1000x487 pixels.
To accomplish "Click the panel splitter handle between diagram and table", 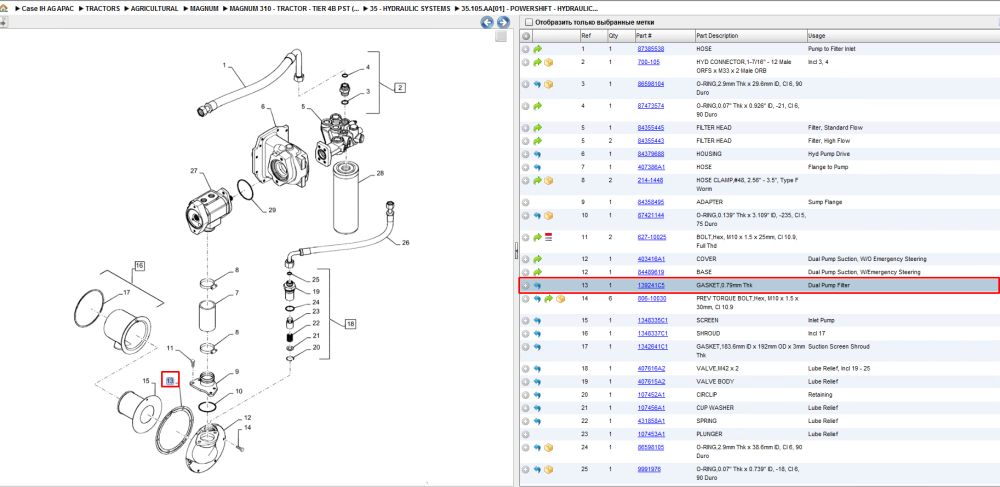I will point(516,252).
